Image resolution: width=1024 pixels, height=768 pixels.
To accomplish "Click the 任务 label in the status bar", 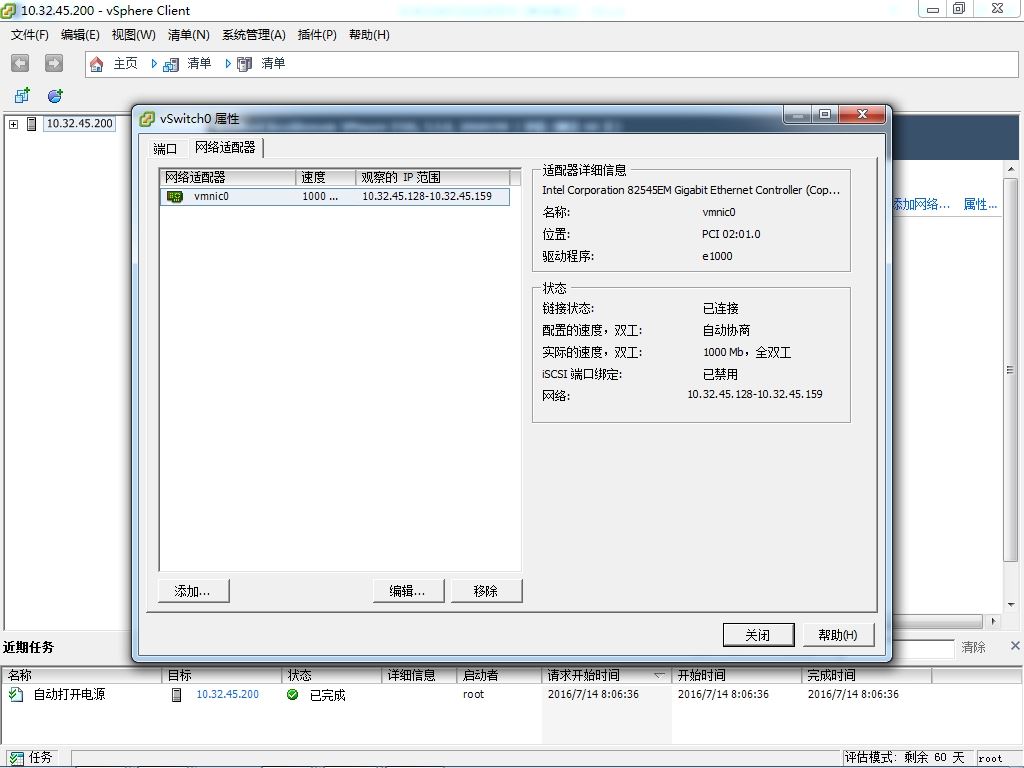I will coord(40,758).
